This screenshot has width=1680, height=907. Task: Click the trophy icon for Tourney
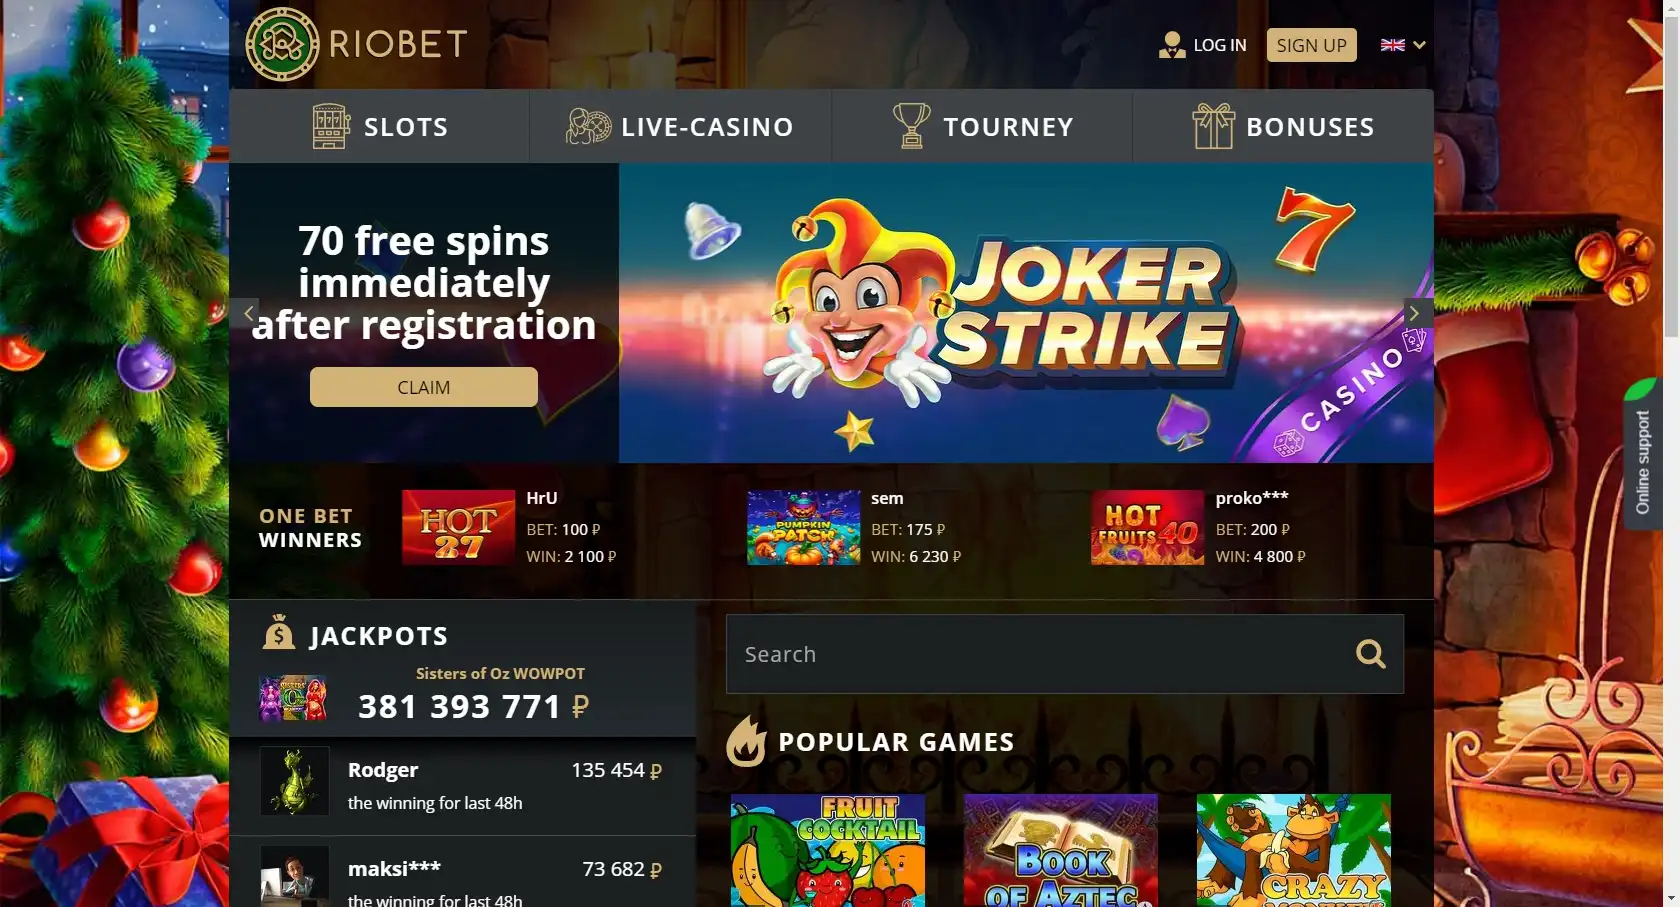[911, 126]
